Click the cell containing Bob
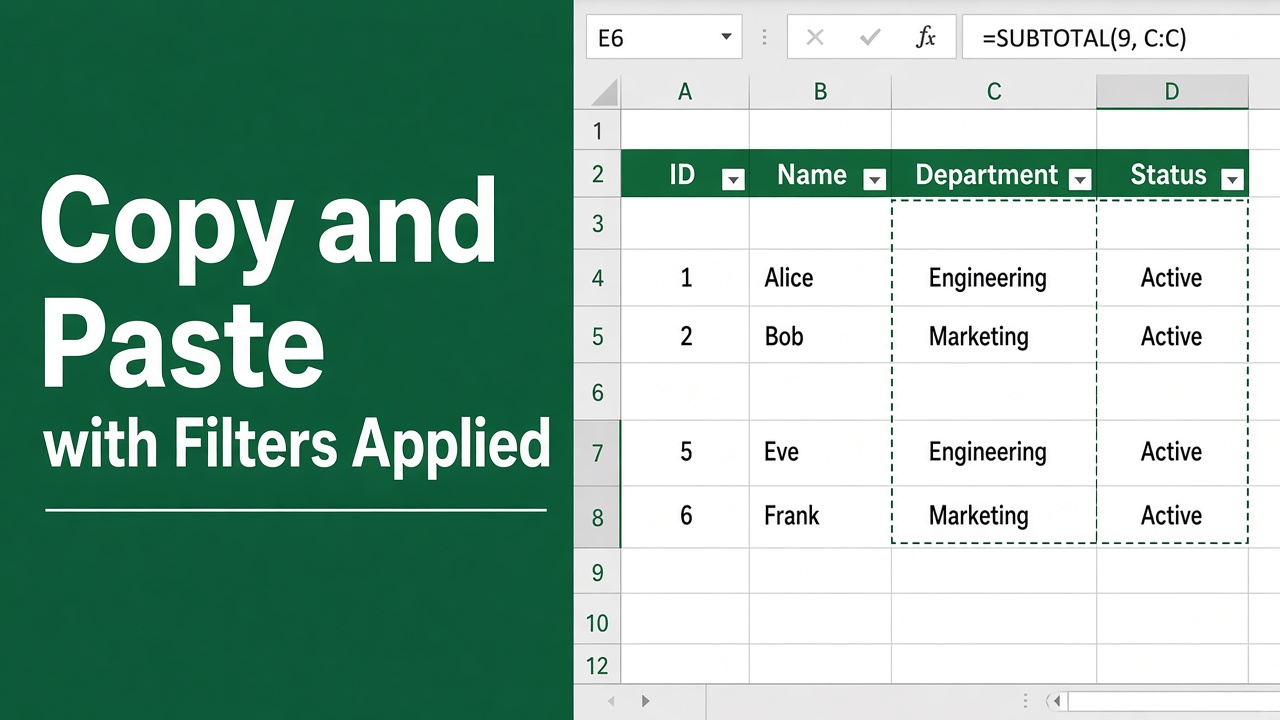The height and width of the screenshot is (720, 1280). click(820, 335)
